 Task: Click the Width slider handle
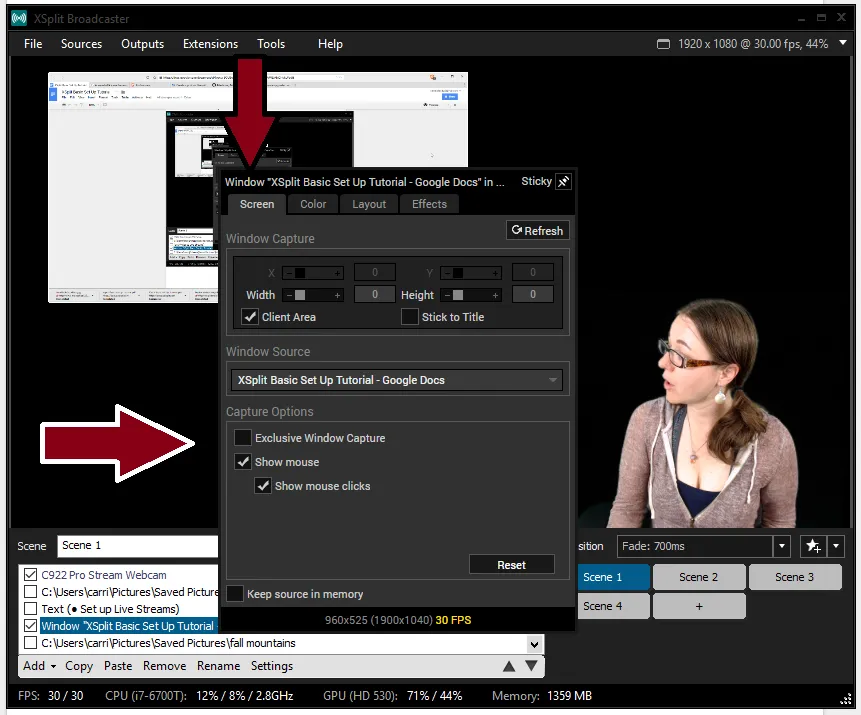tap(300, 295)
